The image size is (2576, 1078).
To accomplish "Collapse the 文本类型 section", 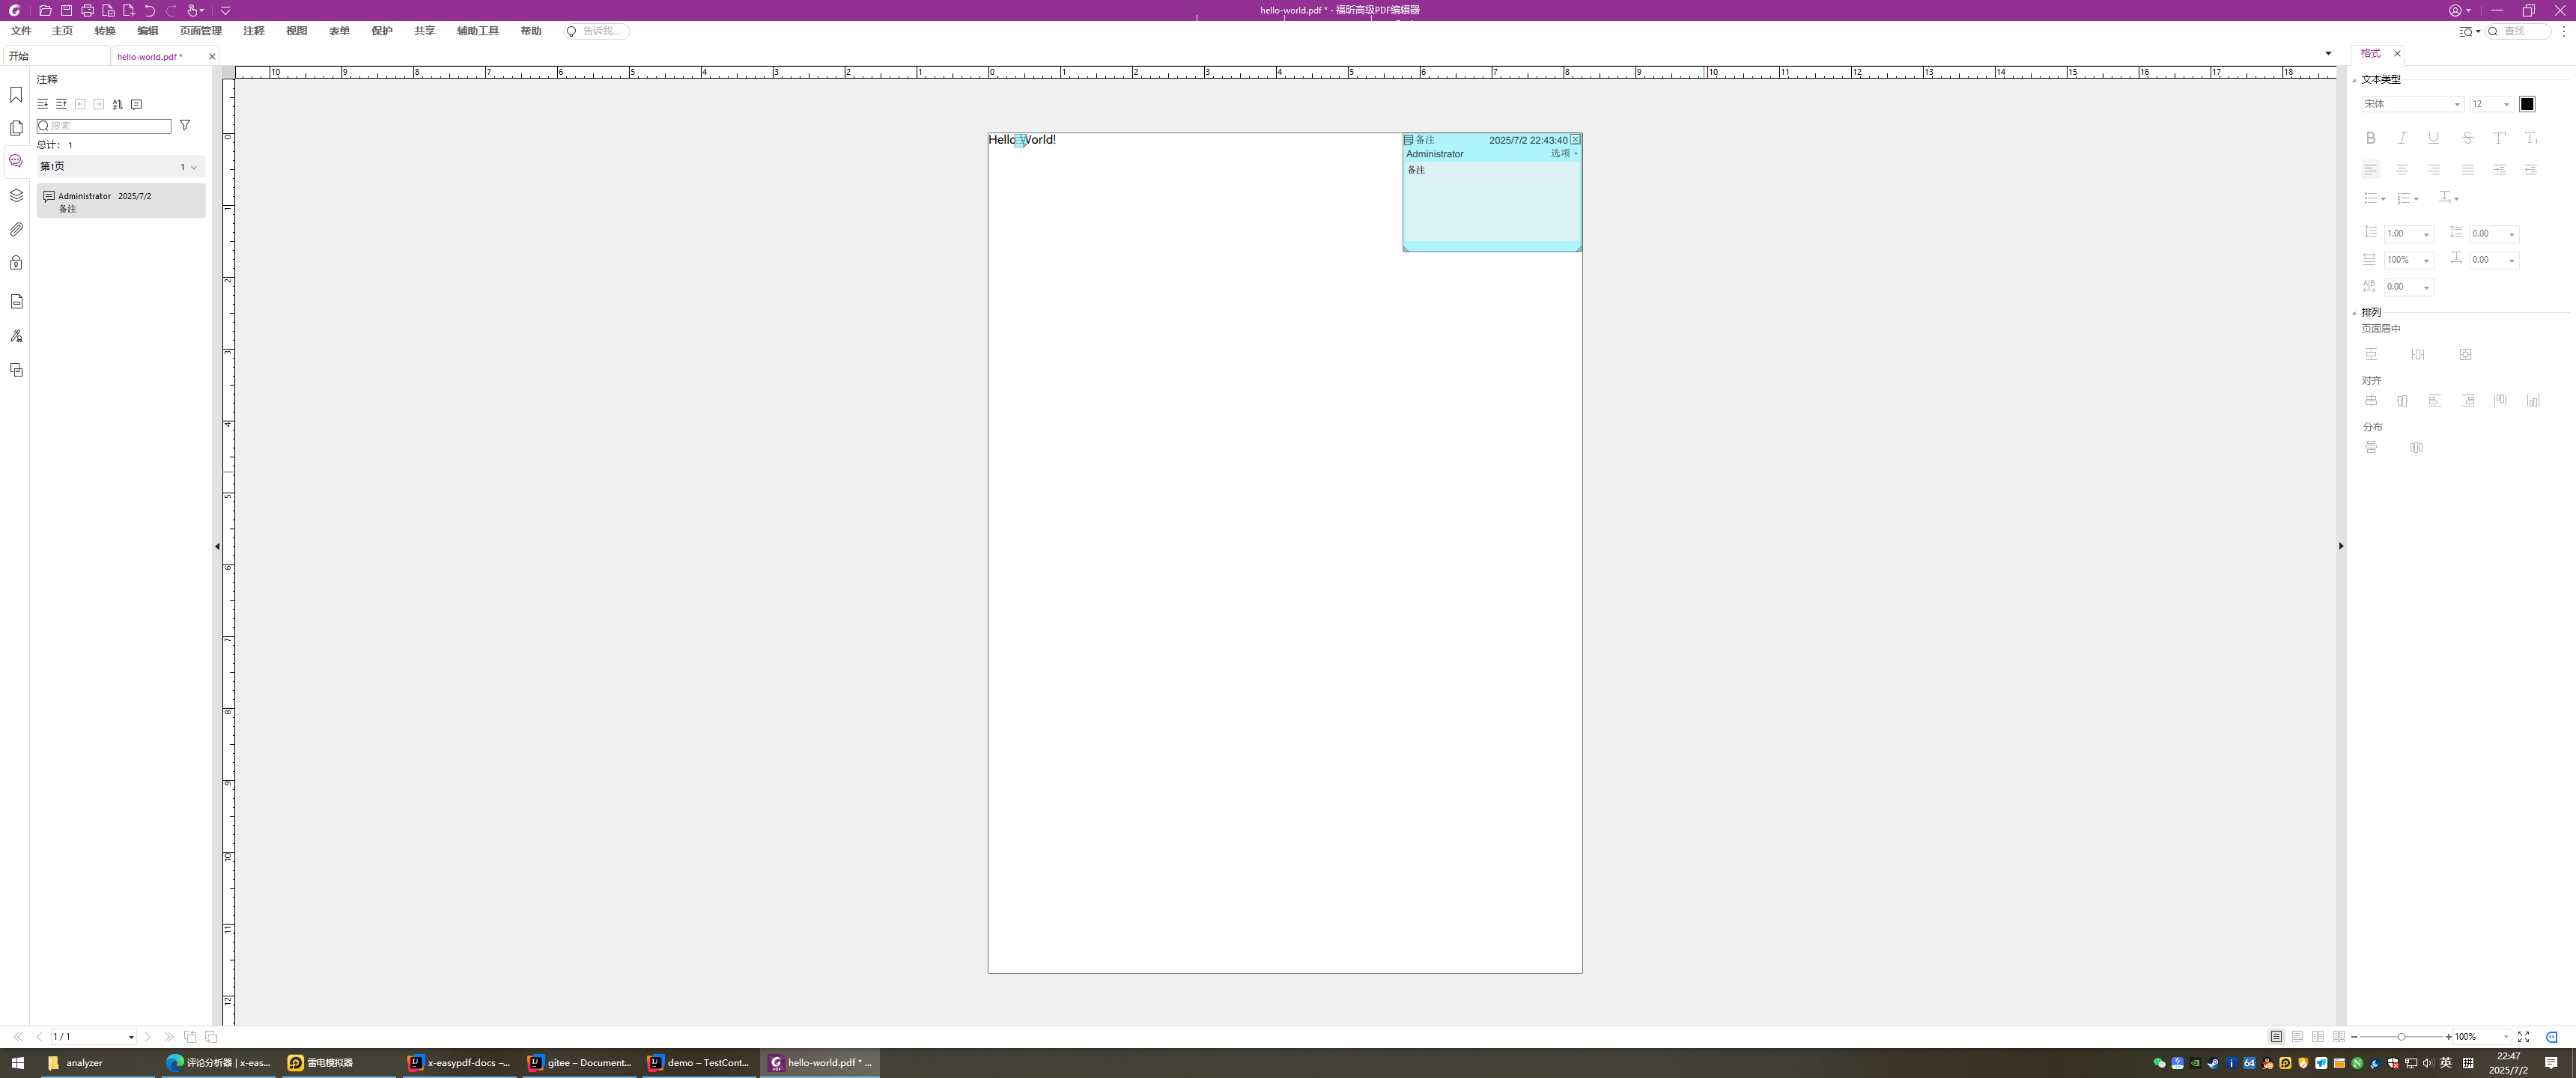I will click(2355, 80).
